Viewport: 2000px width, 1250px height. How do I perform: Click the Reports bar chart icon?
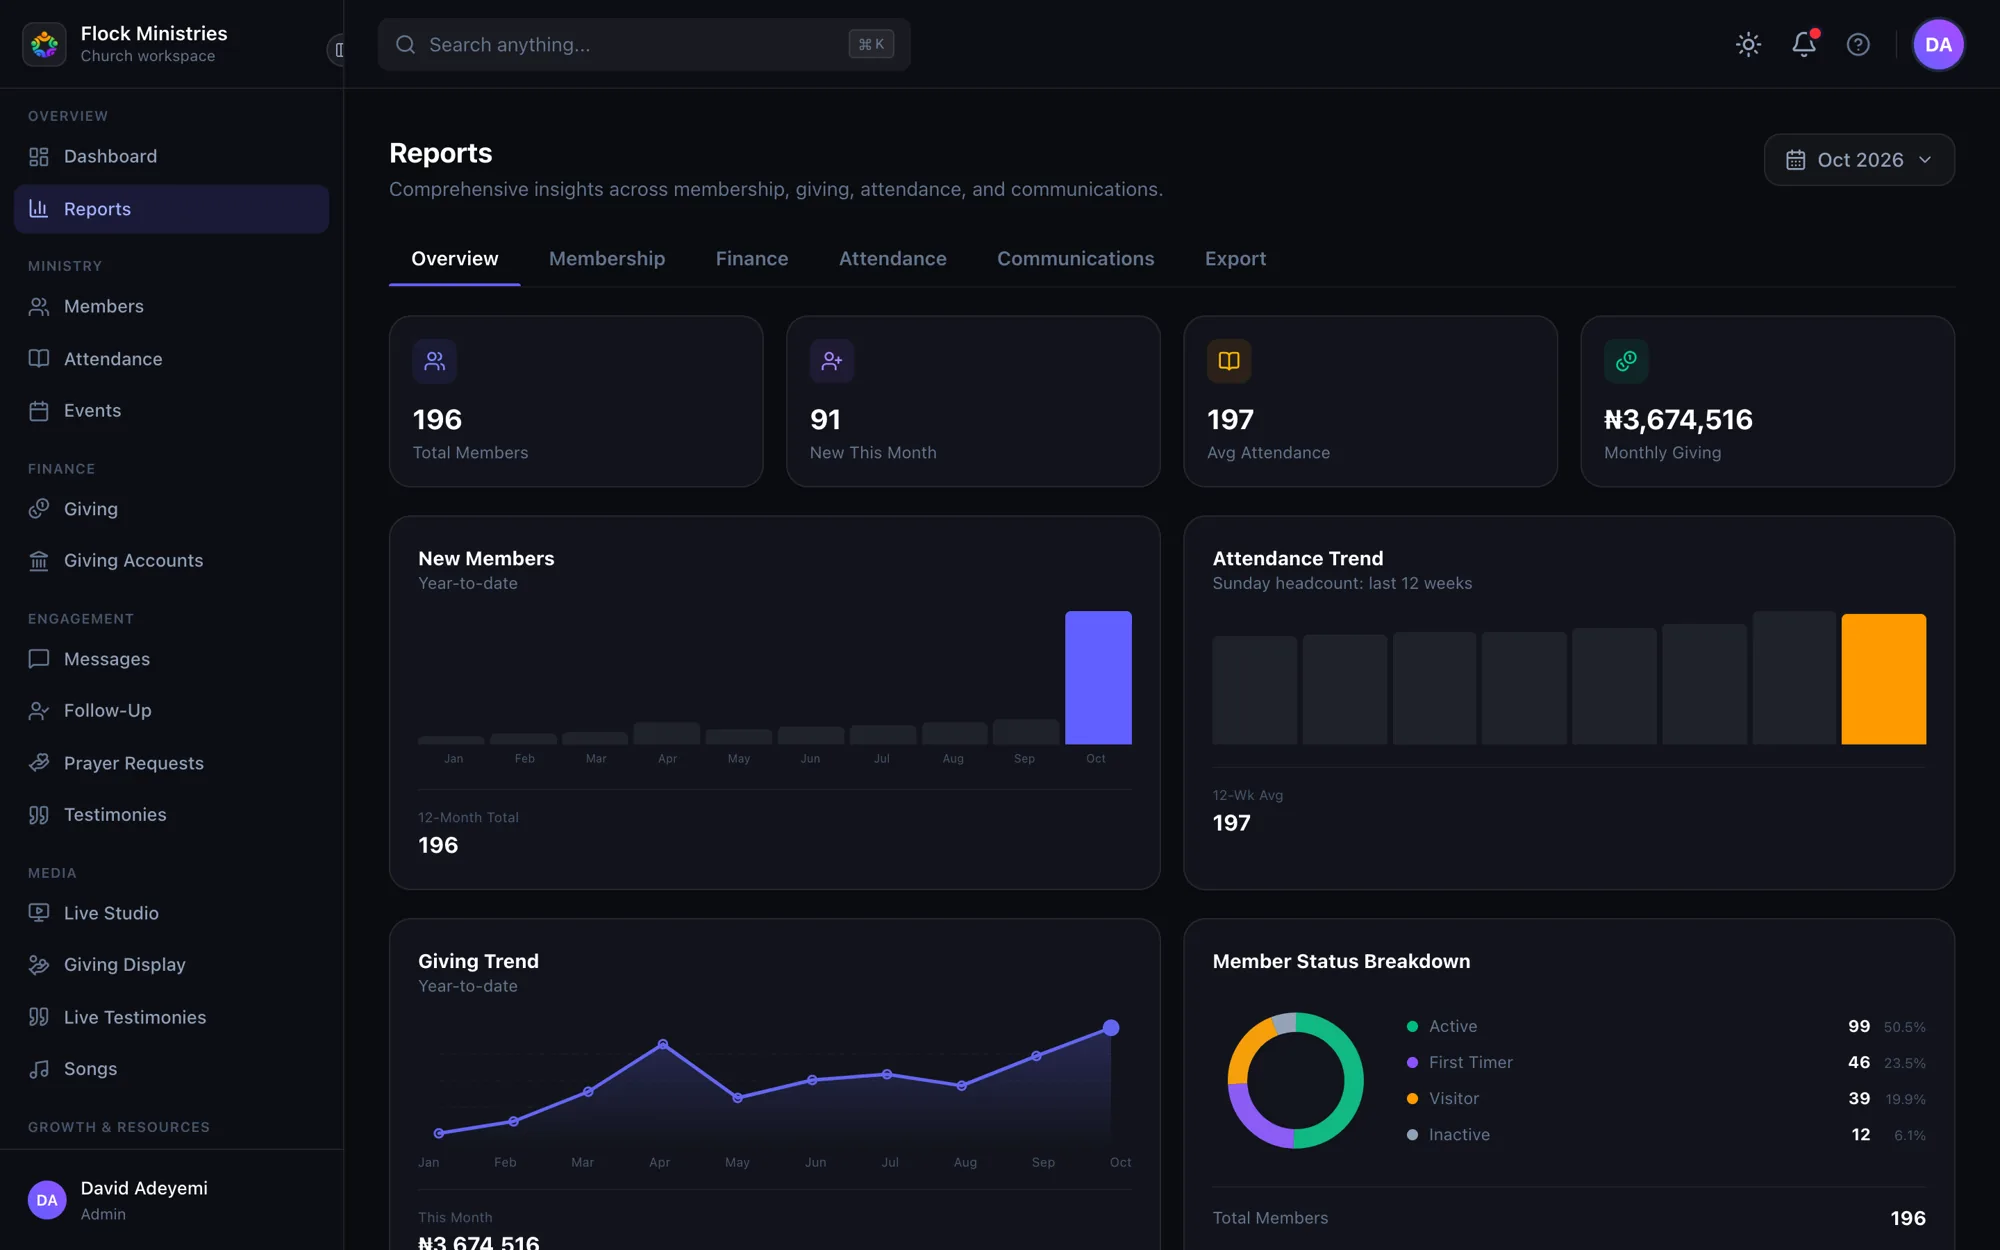[39, 209]
